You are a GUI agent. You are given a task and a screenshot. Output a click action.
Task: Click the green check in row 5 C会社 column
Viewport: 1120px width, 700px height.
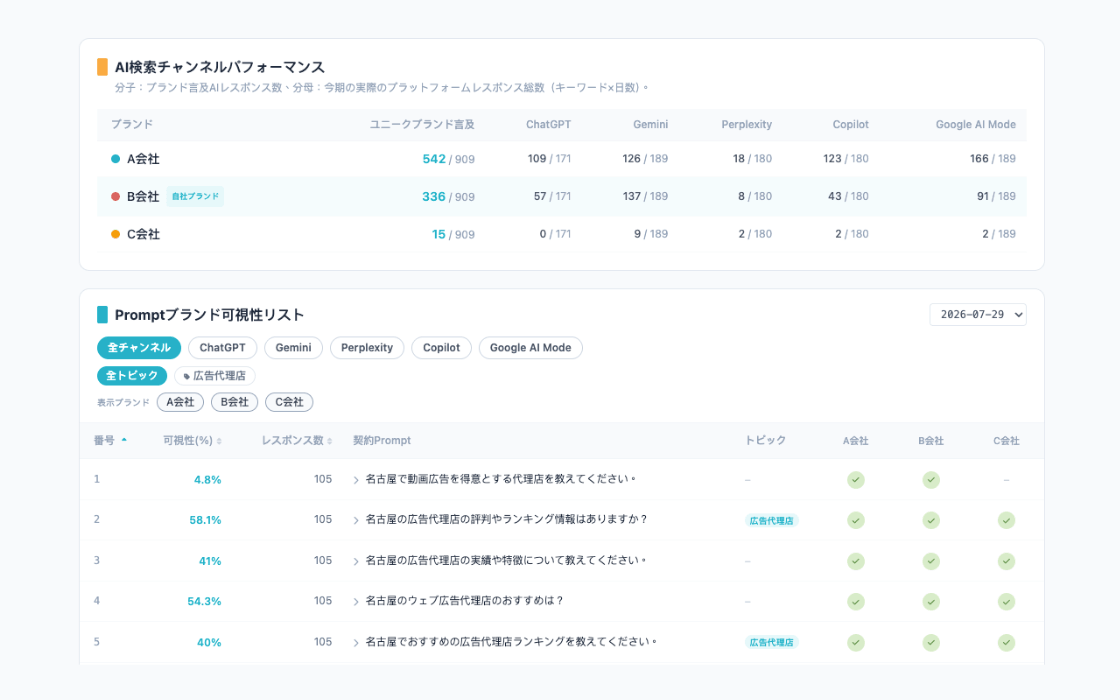click(x=1006, y=643)
